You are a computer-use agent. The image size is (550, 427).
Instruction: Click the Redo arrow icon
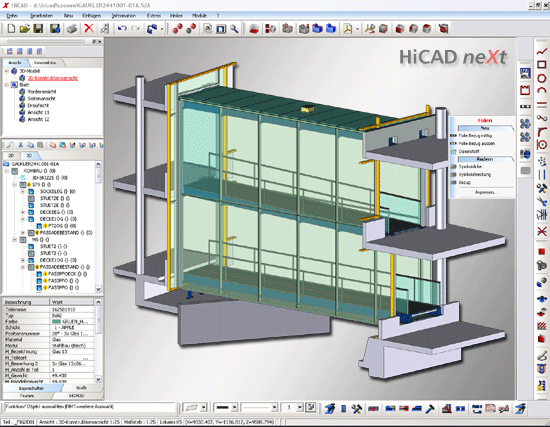[x=135, y=28]
